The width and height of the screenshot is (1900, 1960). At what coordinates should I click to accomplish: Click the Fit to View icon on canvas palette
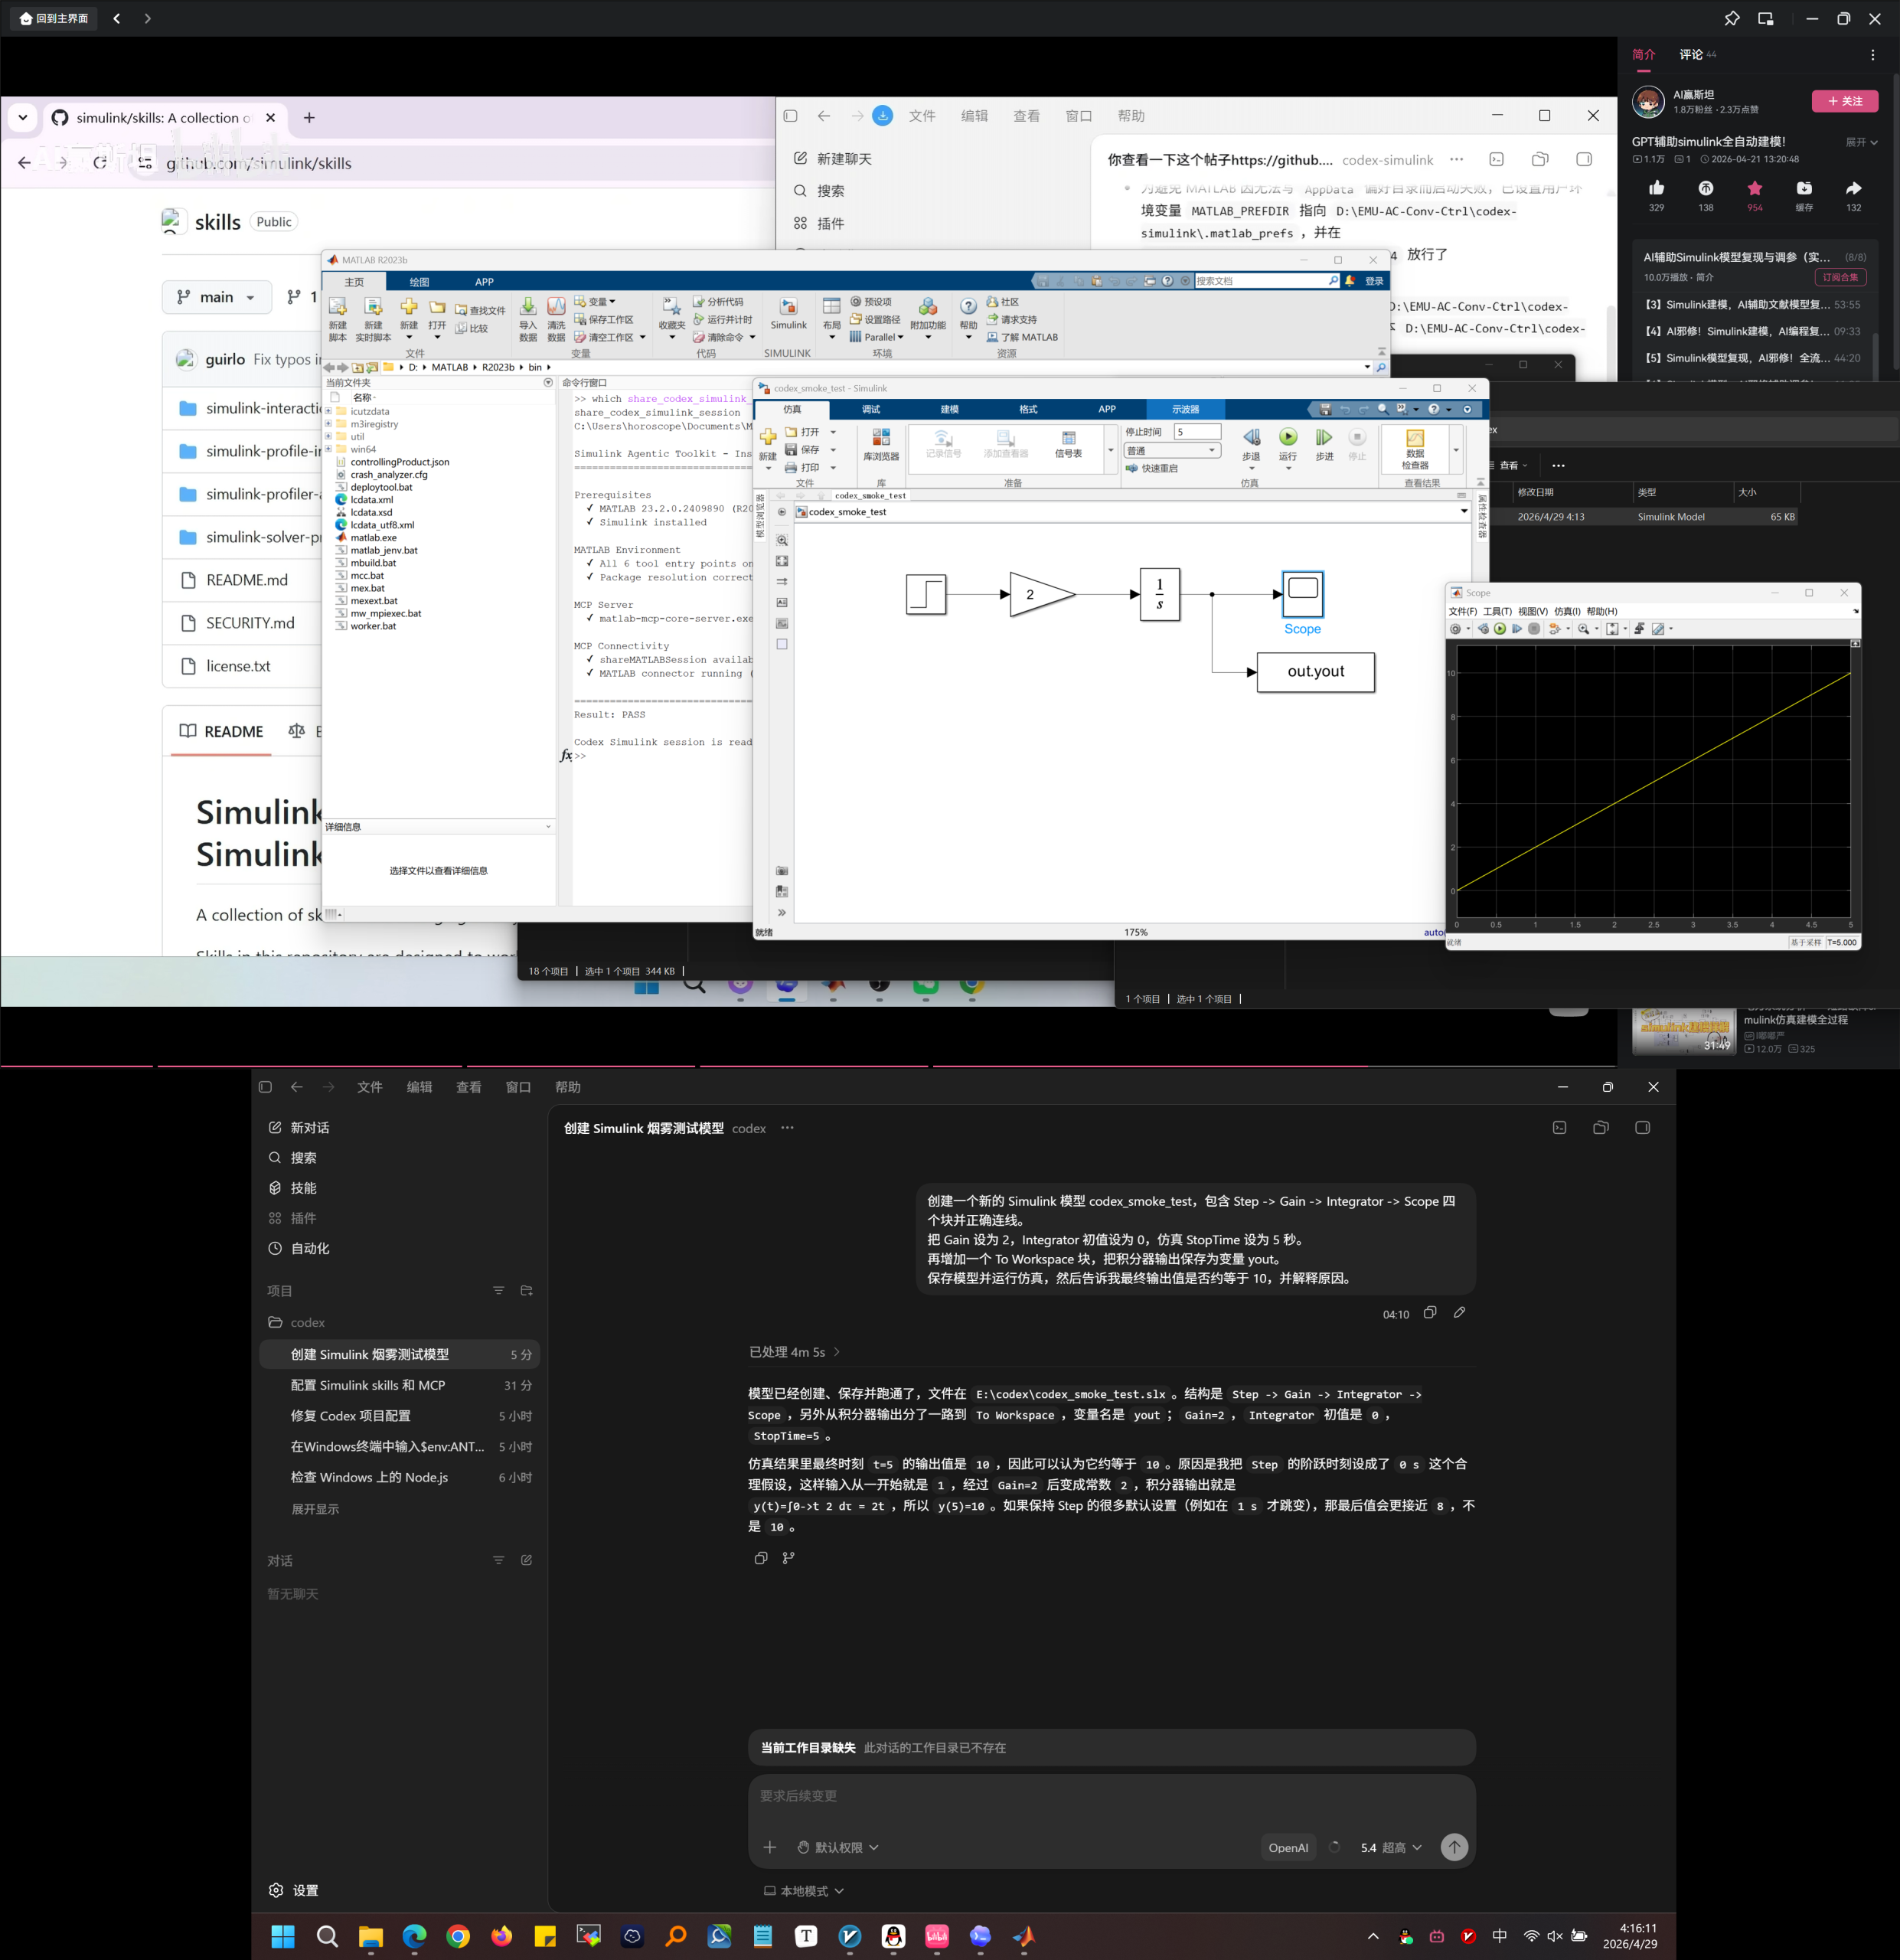pyautogui.click(x=782, y=561)
